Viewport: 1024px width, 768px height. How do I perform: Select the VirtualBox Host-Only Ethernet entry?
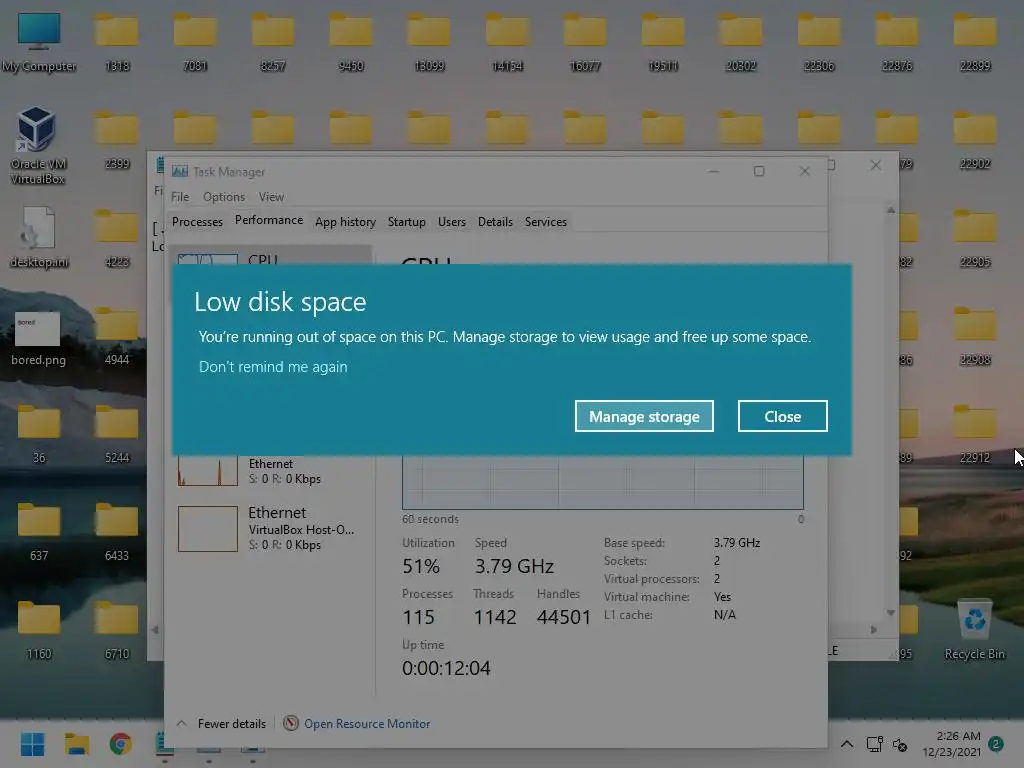point(271,528)
